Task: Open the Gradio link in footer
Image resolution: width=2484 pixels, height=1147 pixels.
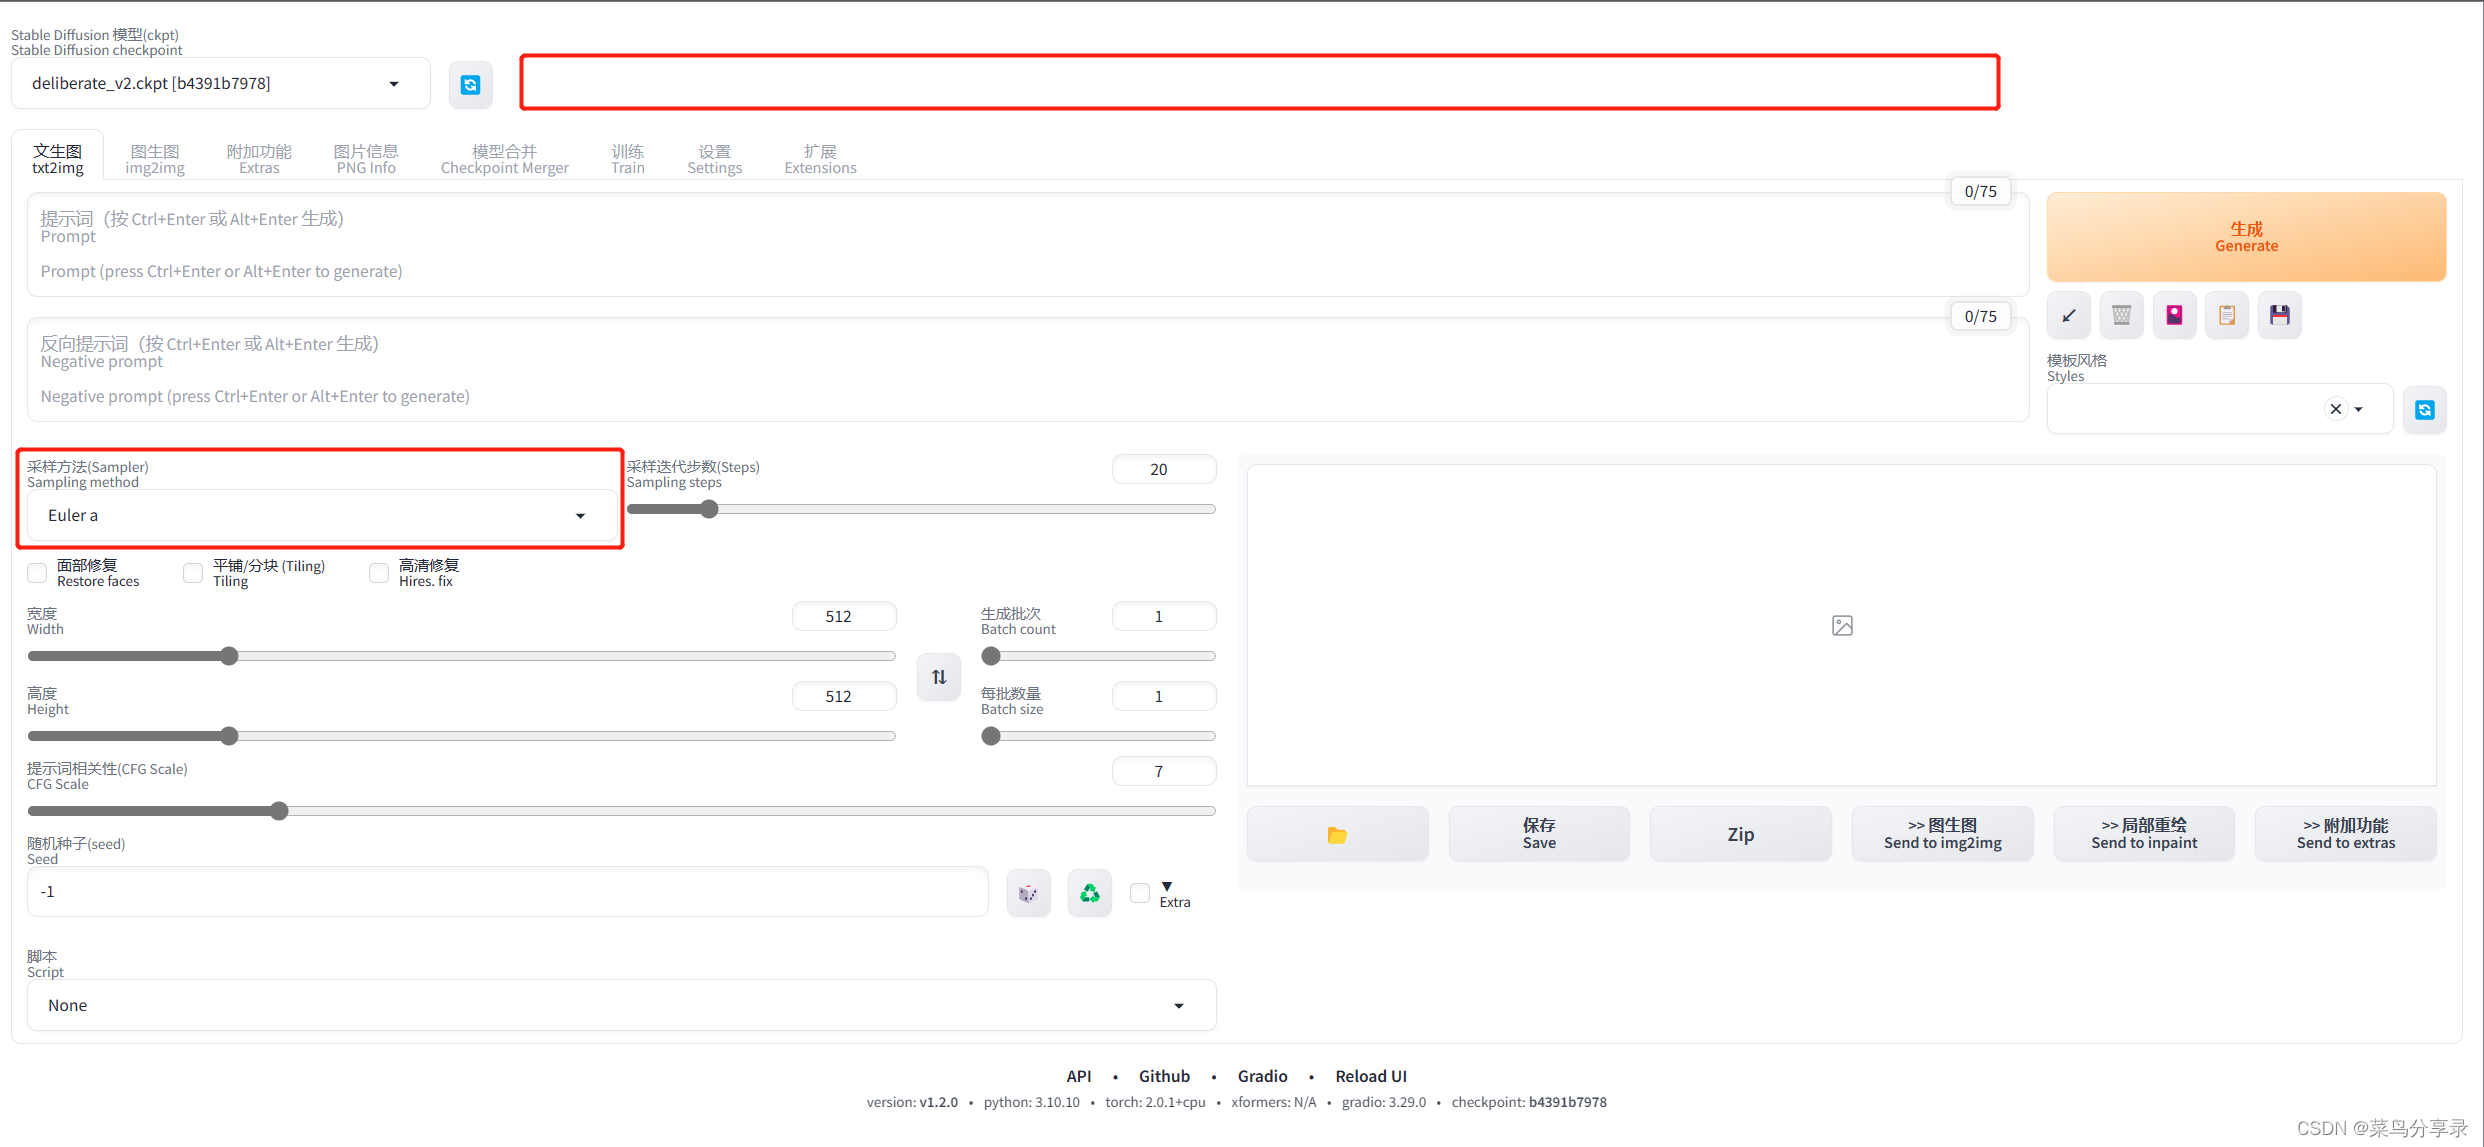Action: pyautogui.click(x=1262, y=1077)
